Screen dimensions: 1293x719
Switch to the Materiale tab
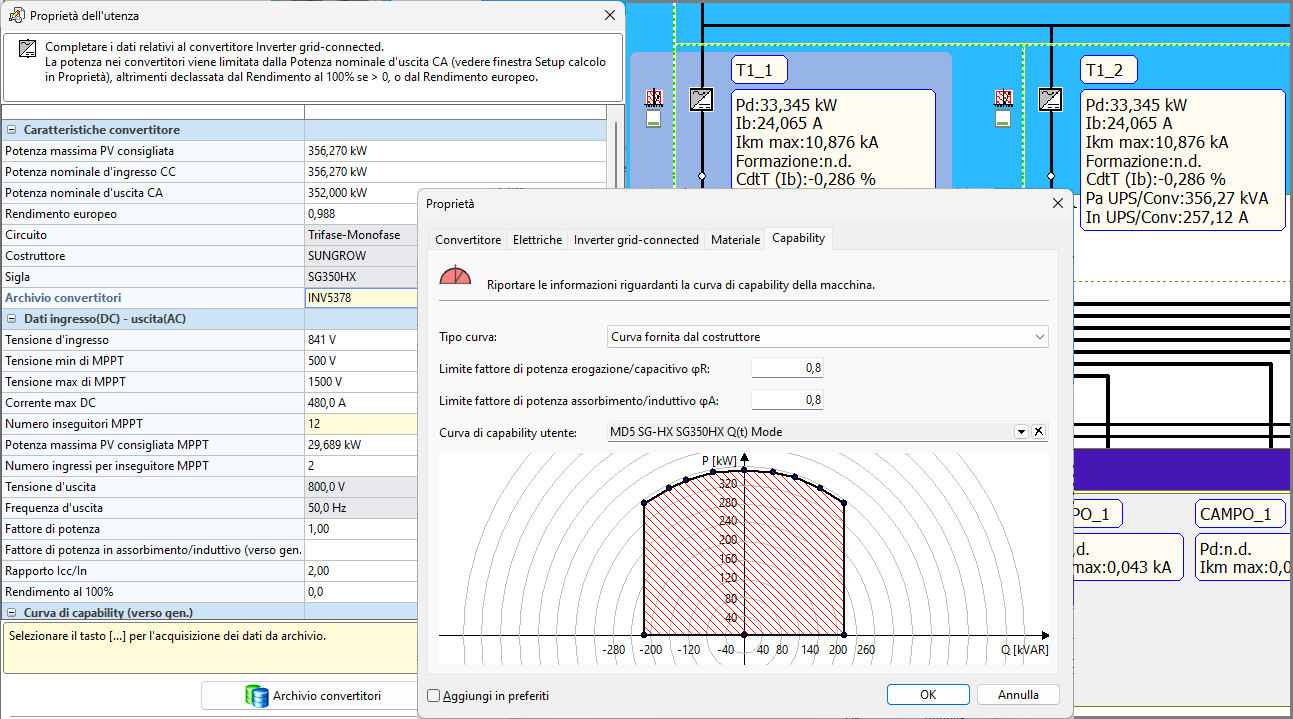tap(735, 240)
